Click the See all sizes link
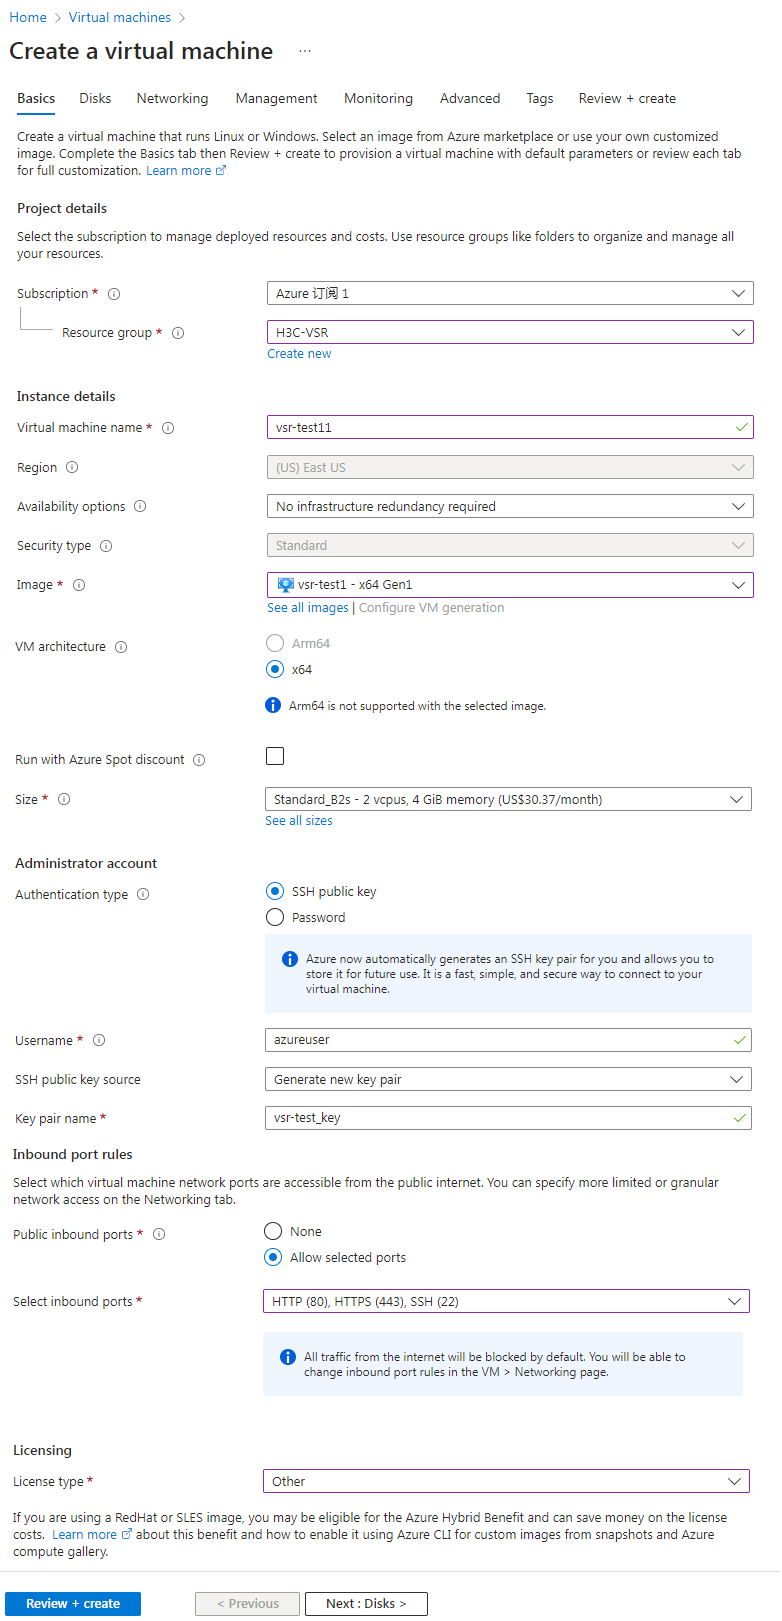 pyautogui.click(x=299, y=820)
